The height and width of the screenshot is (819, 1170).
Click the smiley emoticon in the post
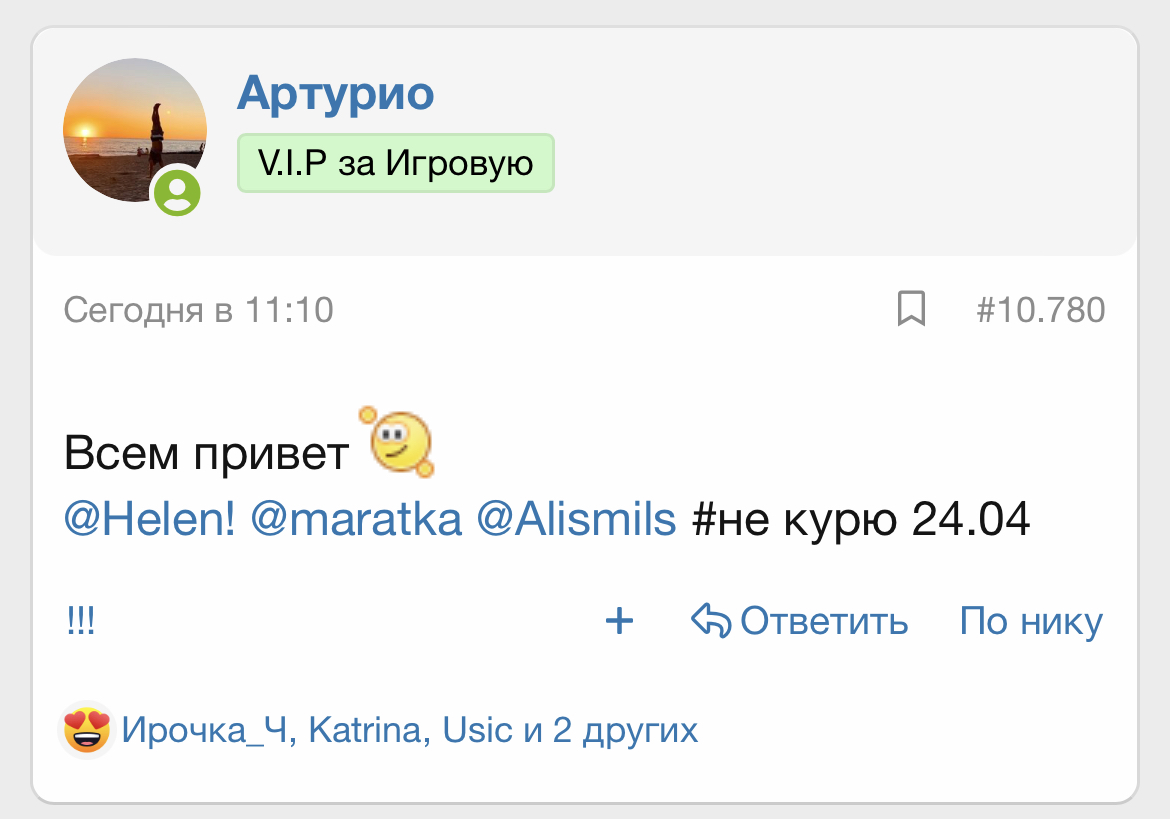coord(399,443)
